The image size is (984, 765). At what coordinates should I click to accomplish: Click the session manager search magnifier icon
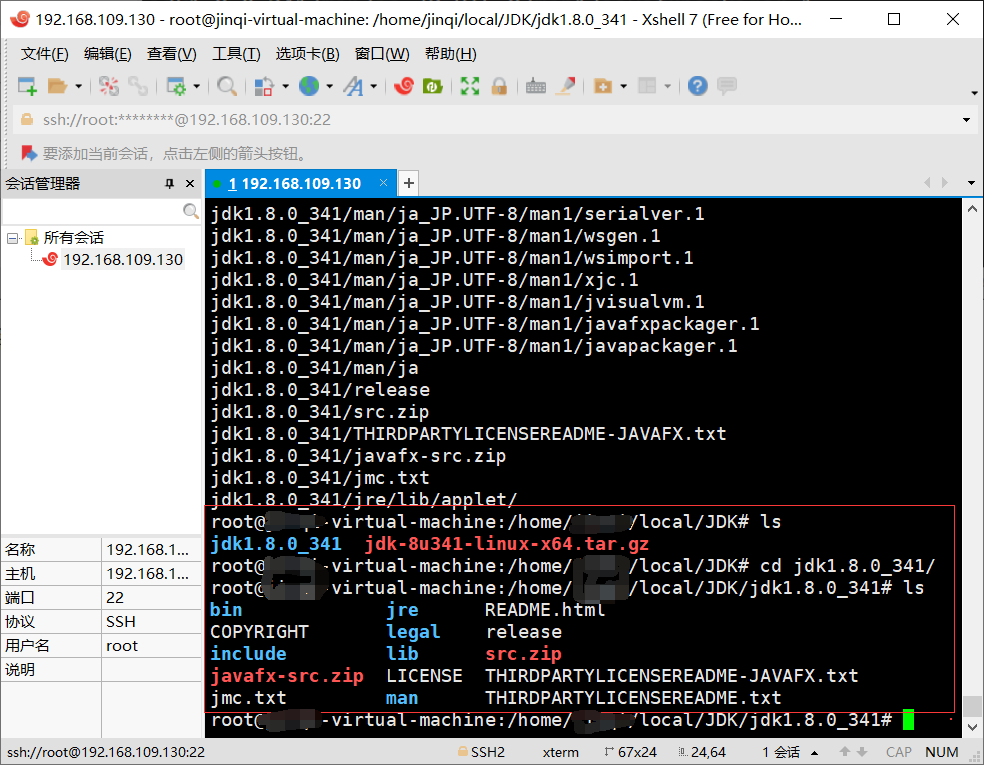tap(191, 211)
